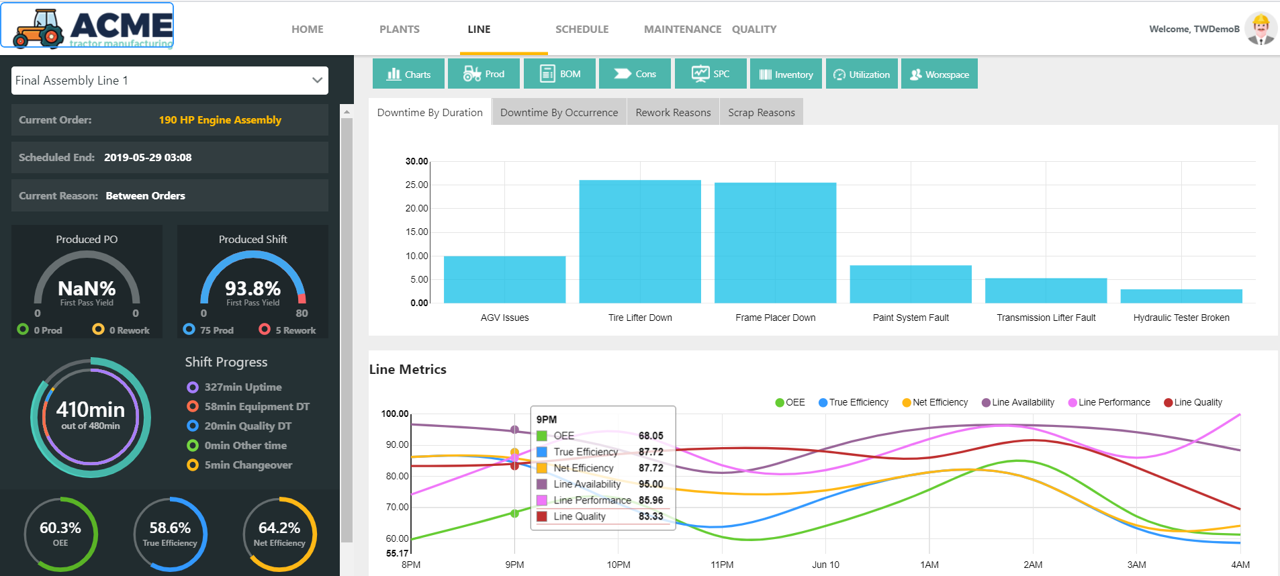This screenshot has height=576, width=1280.
Task: Open the Worxspace button
Action: coord(939,74)
